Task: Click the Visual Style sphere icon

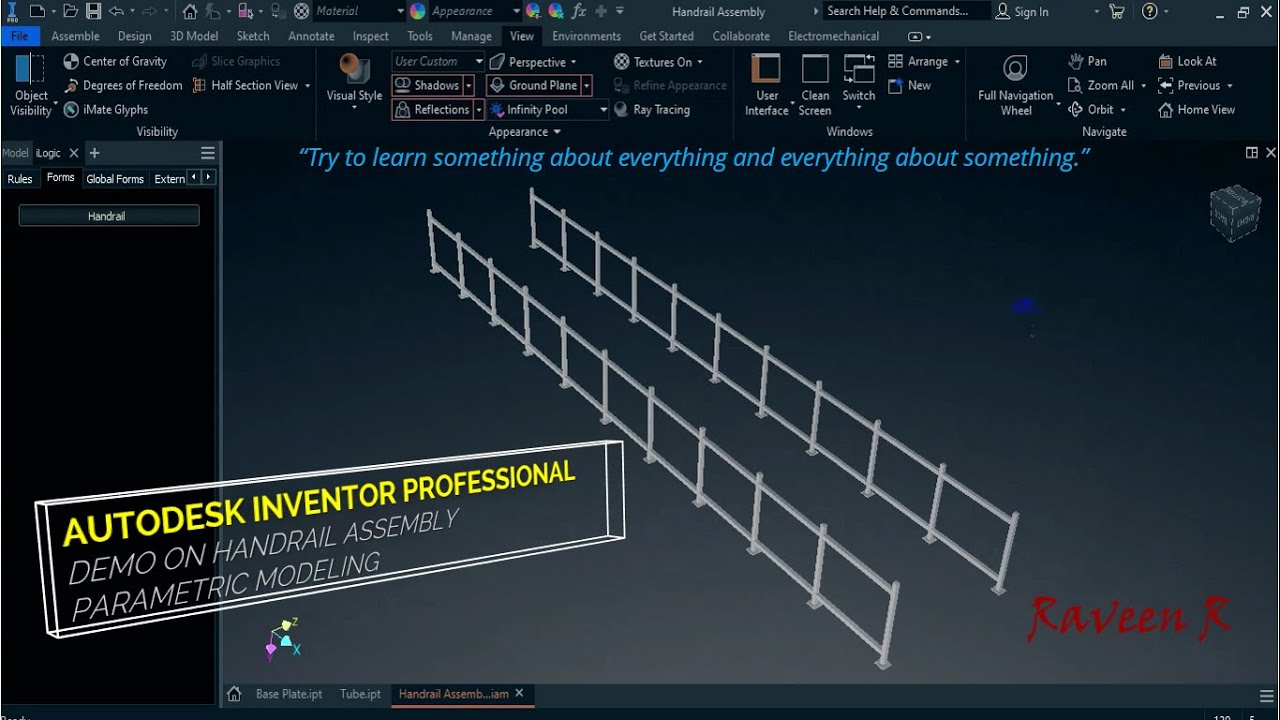Action: [x=354, y=70]
